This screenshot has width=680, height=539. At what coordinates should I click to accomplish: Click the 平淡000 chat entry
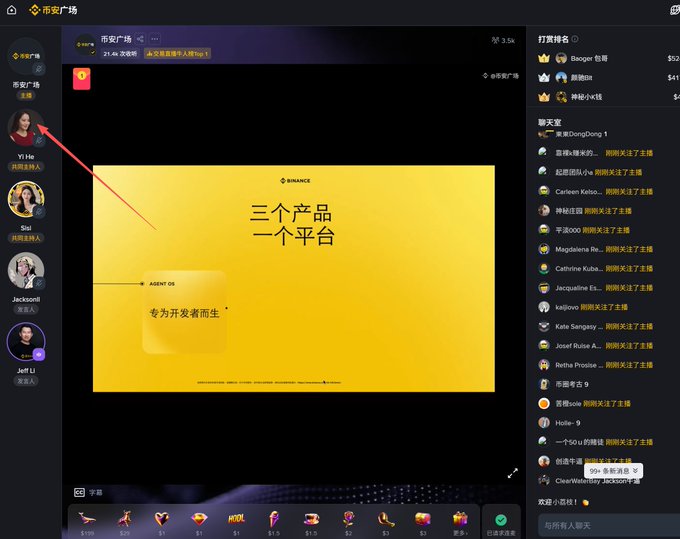(584, 230)
